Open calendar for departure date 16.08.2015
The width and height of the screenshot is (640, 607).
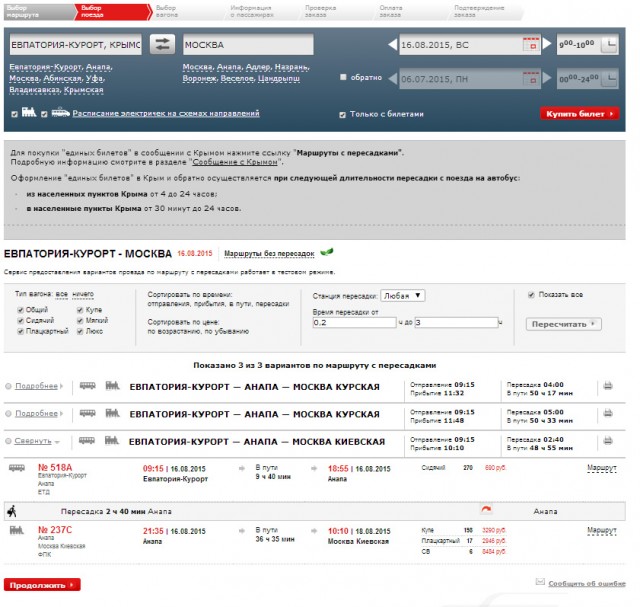(x=532, y=46)
